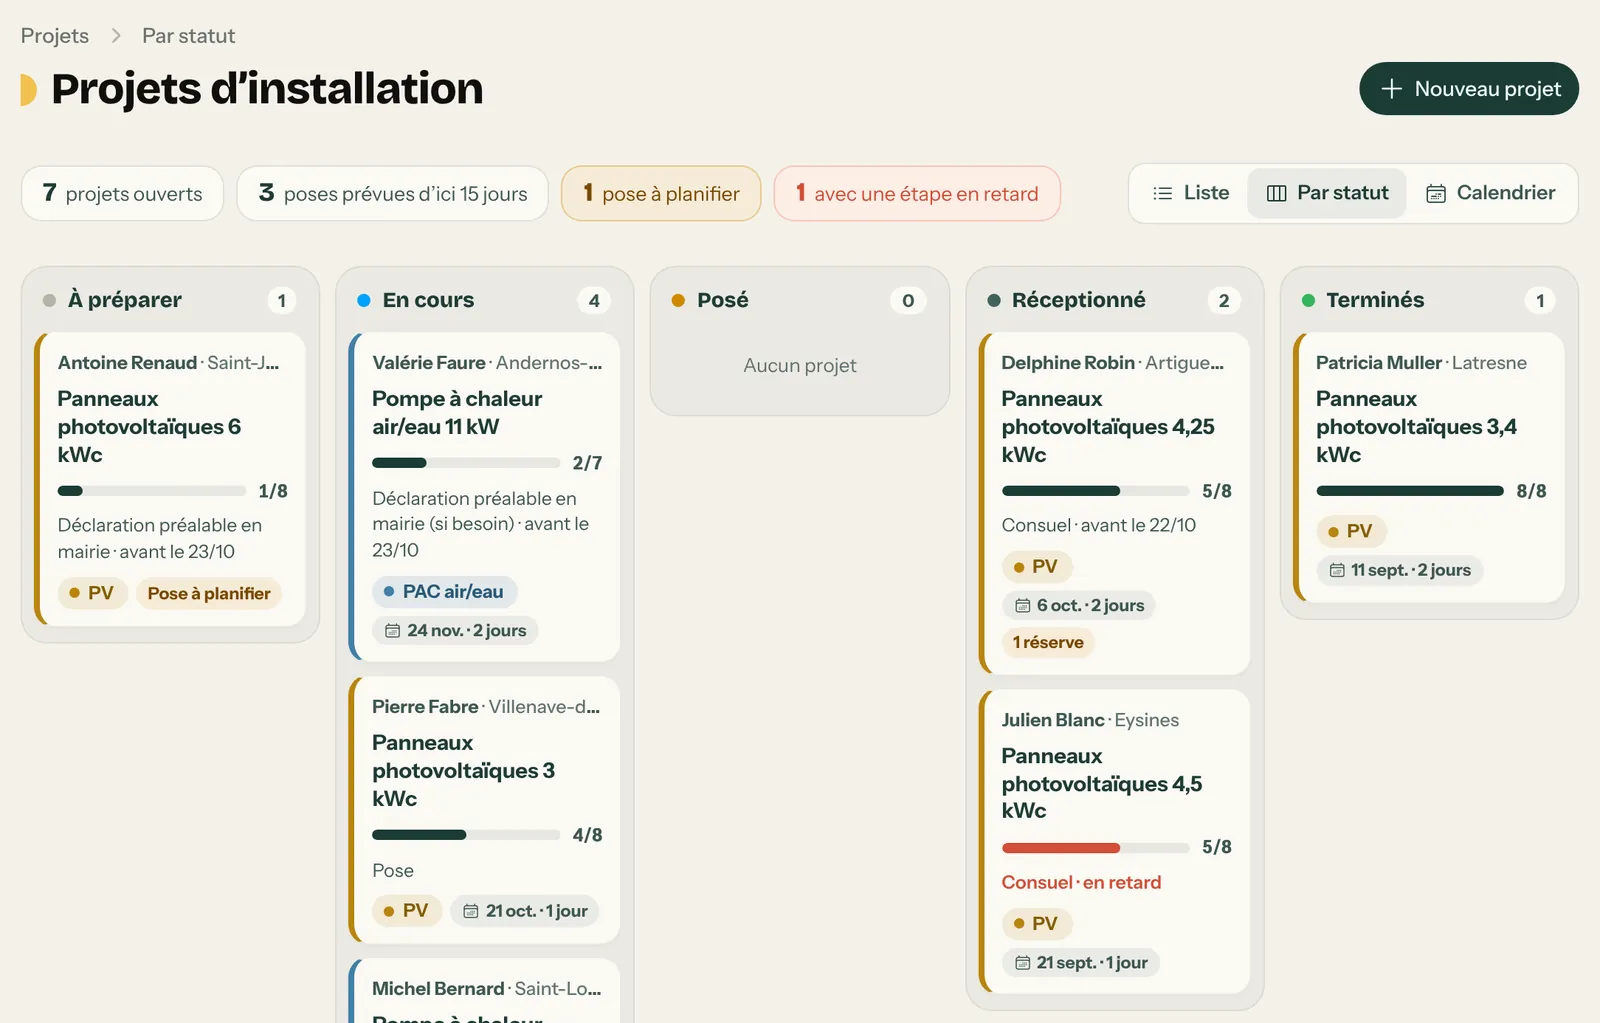Click the À préparer column header
Screen dimensions: 1600x1023
170,300
